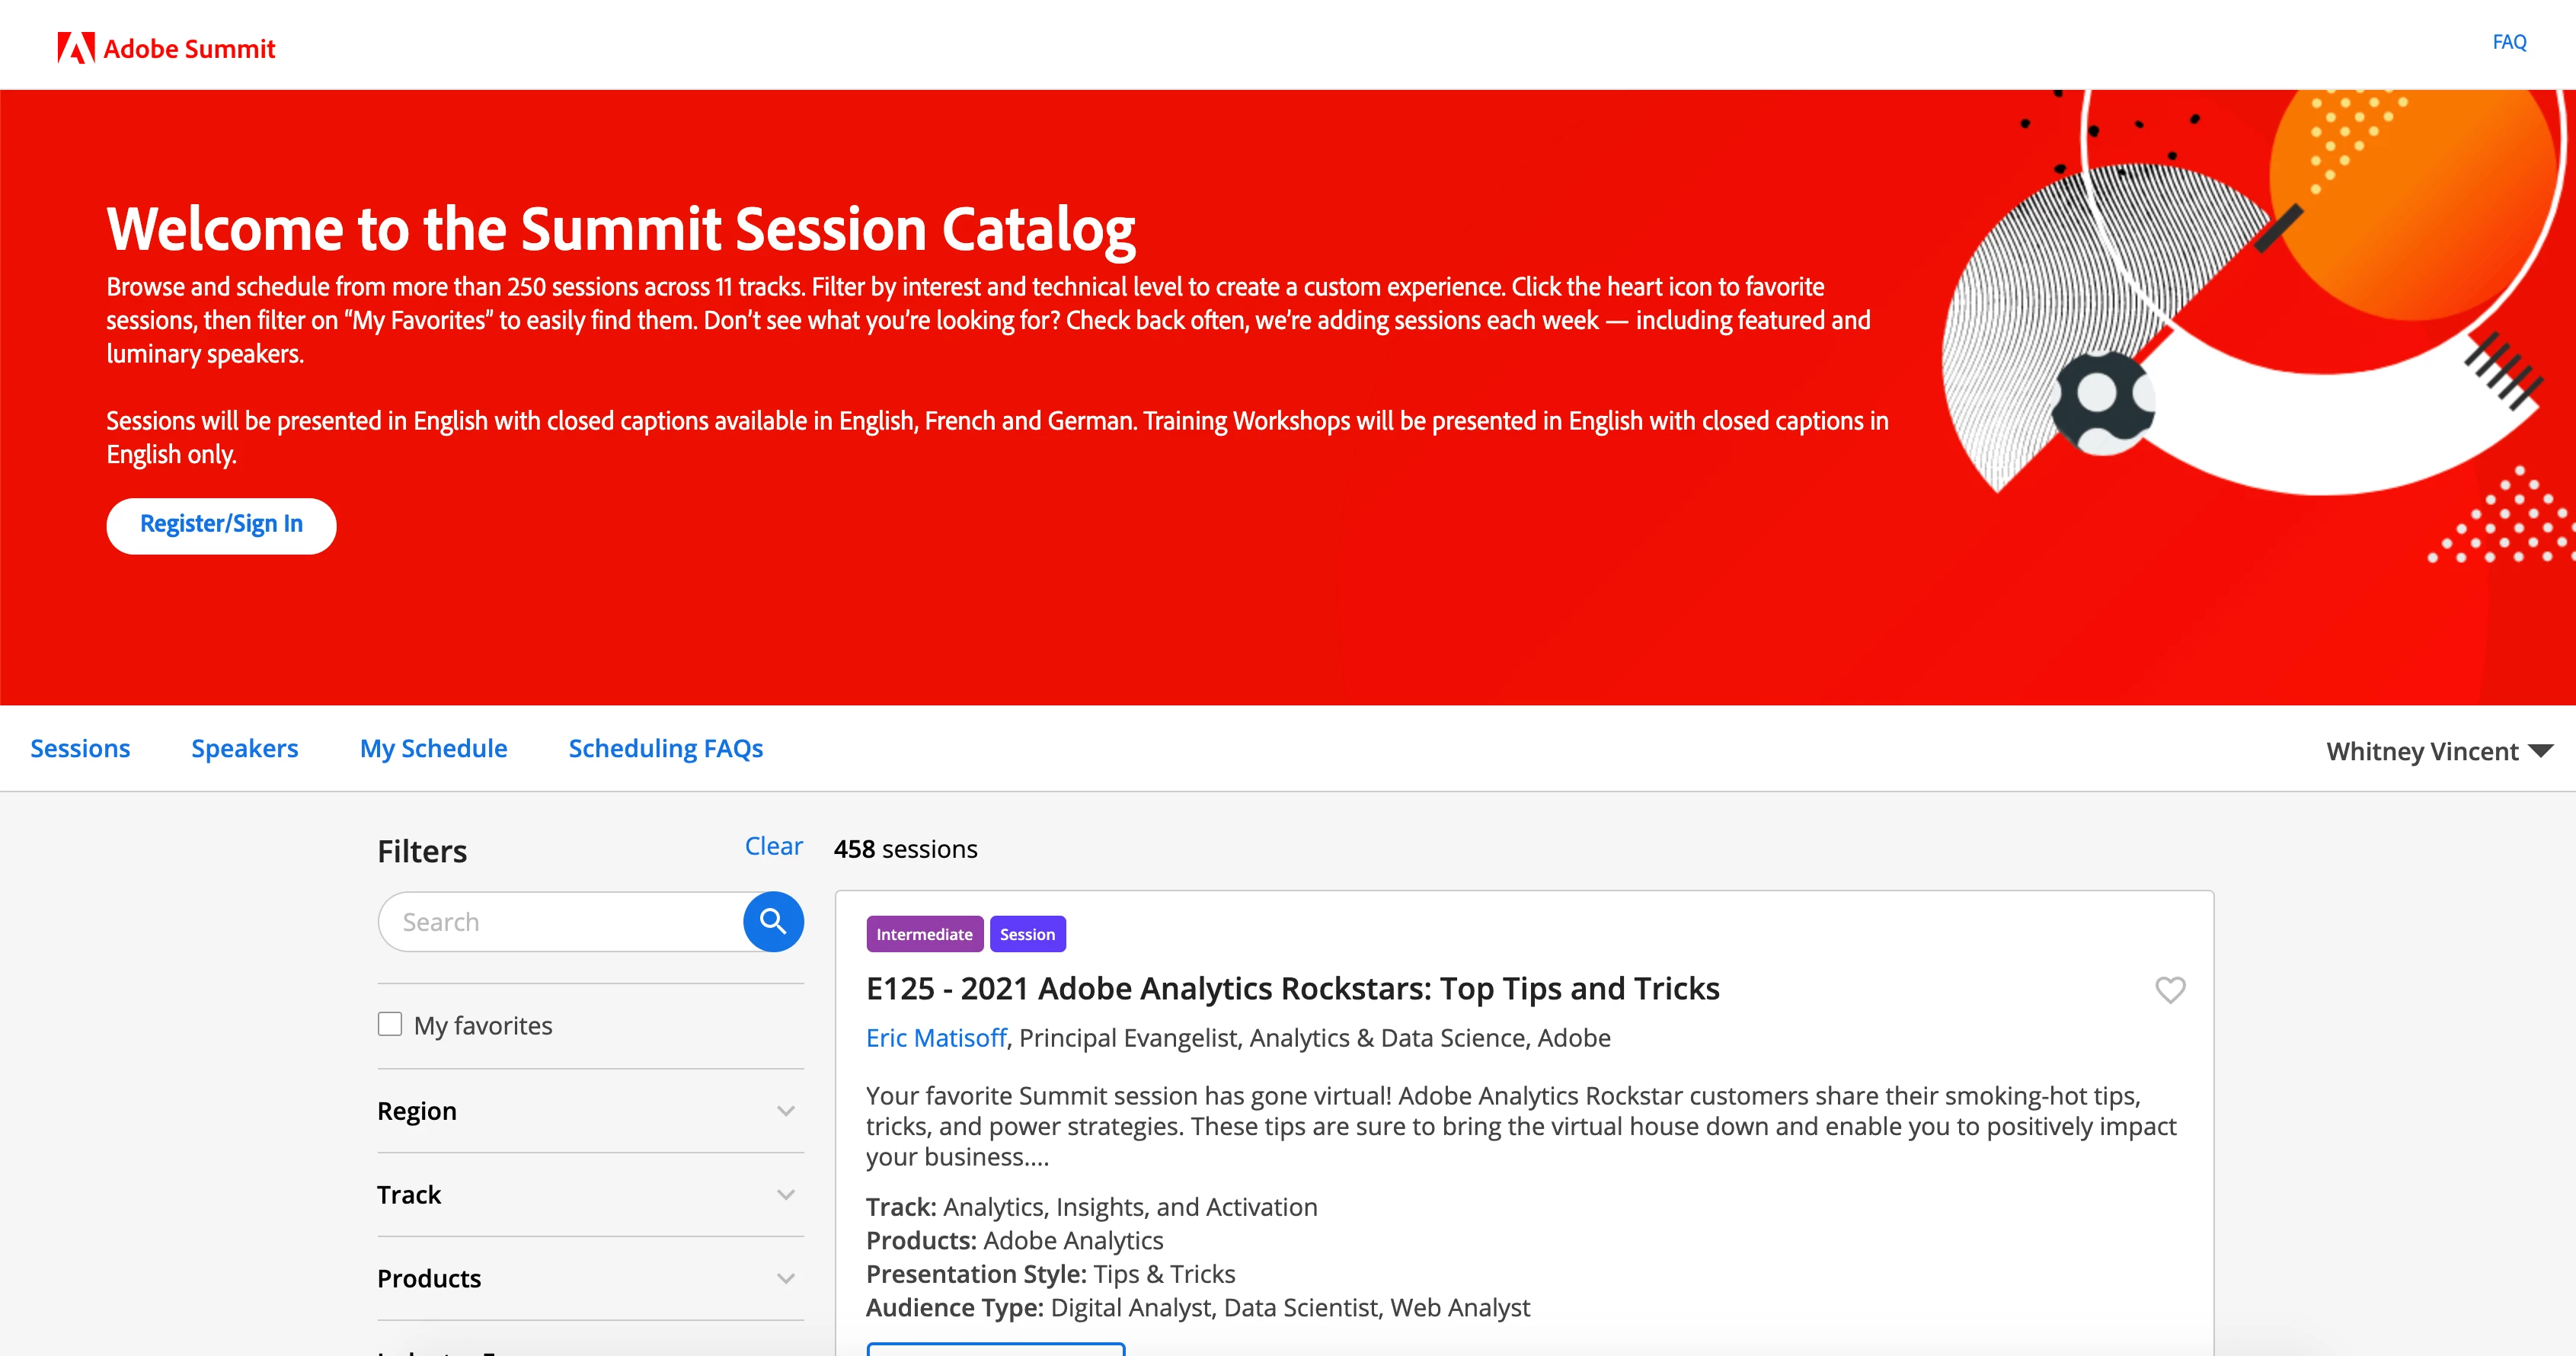
Task: Favorite session E125 with heart icon
Action: 2169,989
